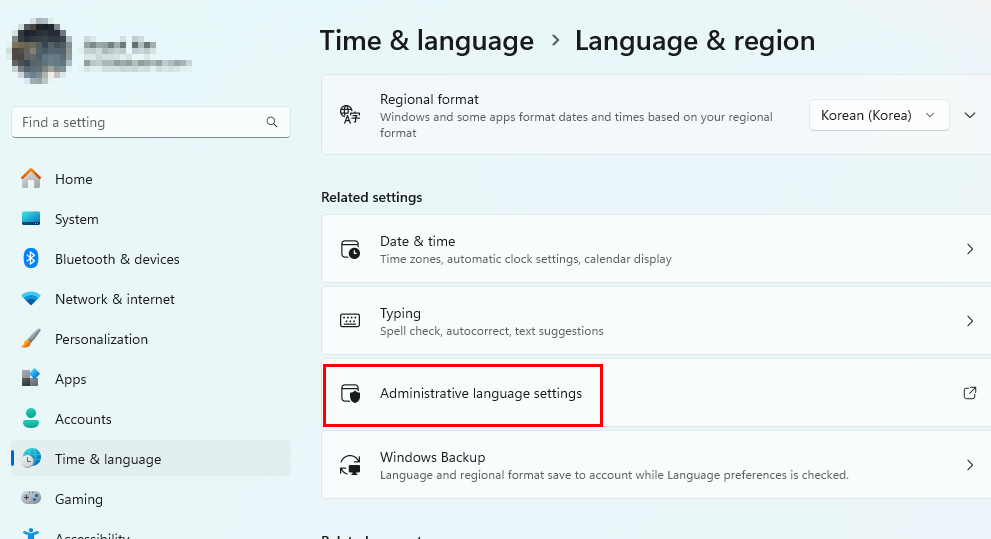This screenshot has width=991, height=539.
Task: Click the user profile avatar
Action: tap(39, 51)
